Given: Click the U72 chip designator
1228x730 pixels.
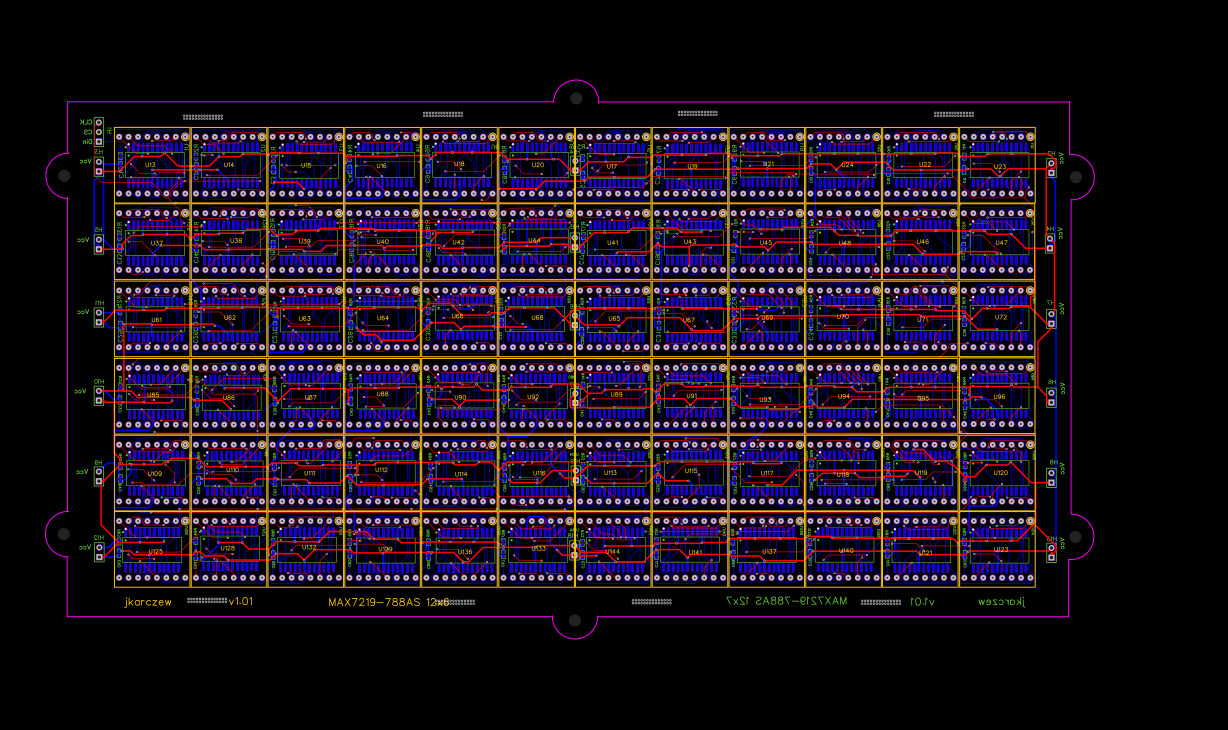Looking at the screenshot, I should 1001,317.
